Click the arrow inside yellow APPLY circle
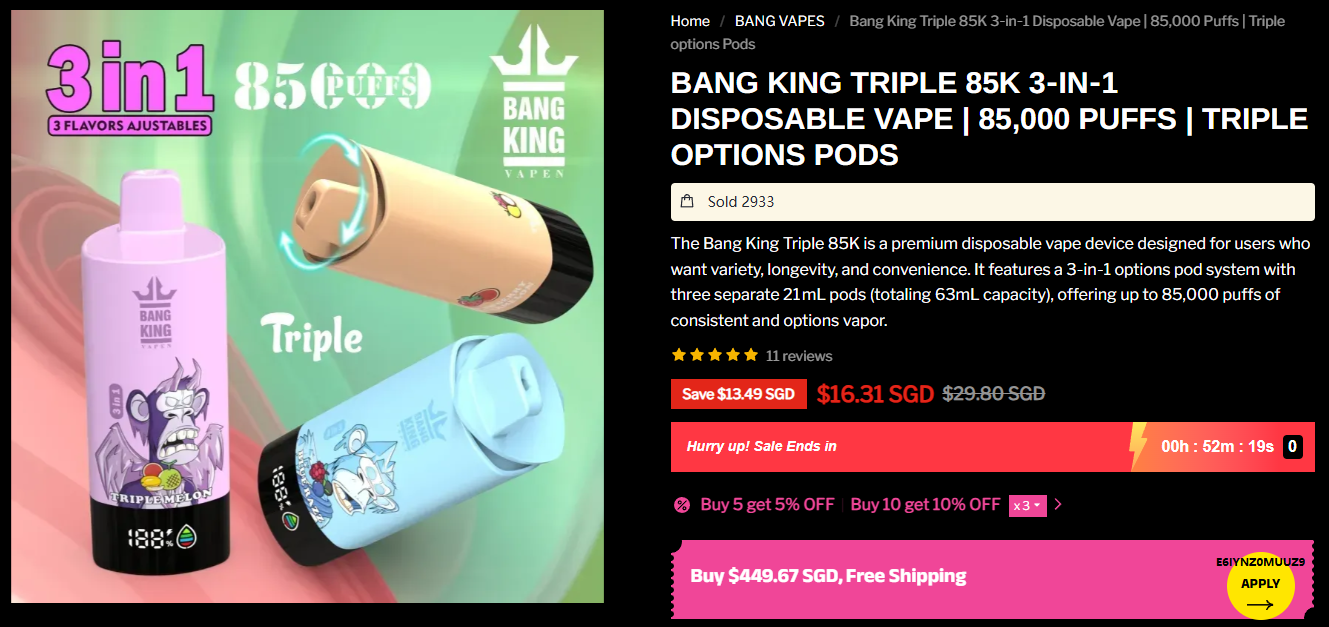1329x627 pixels. click(x=1260, y=604)
